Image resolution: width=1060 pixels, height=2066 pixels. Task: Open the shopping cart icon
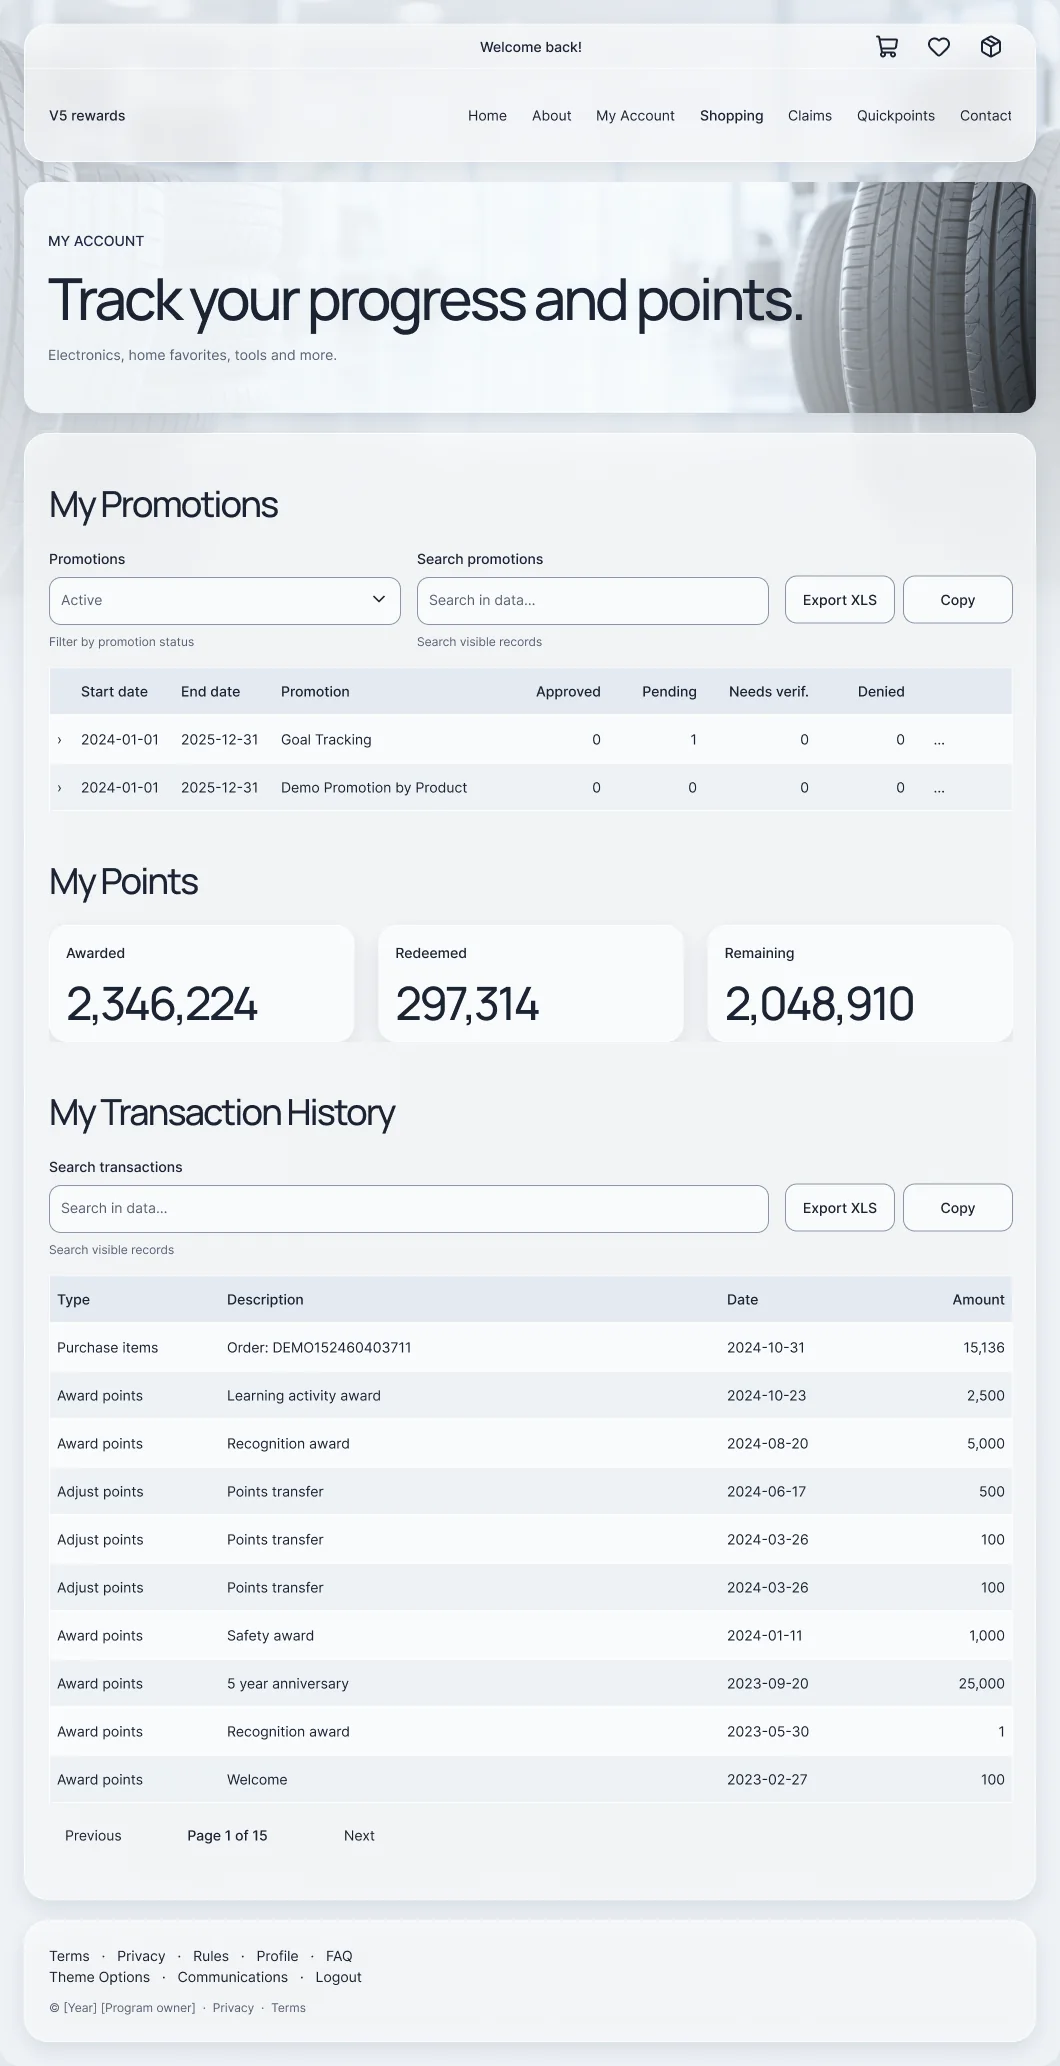click(887, 47)
